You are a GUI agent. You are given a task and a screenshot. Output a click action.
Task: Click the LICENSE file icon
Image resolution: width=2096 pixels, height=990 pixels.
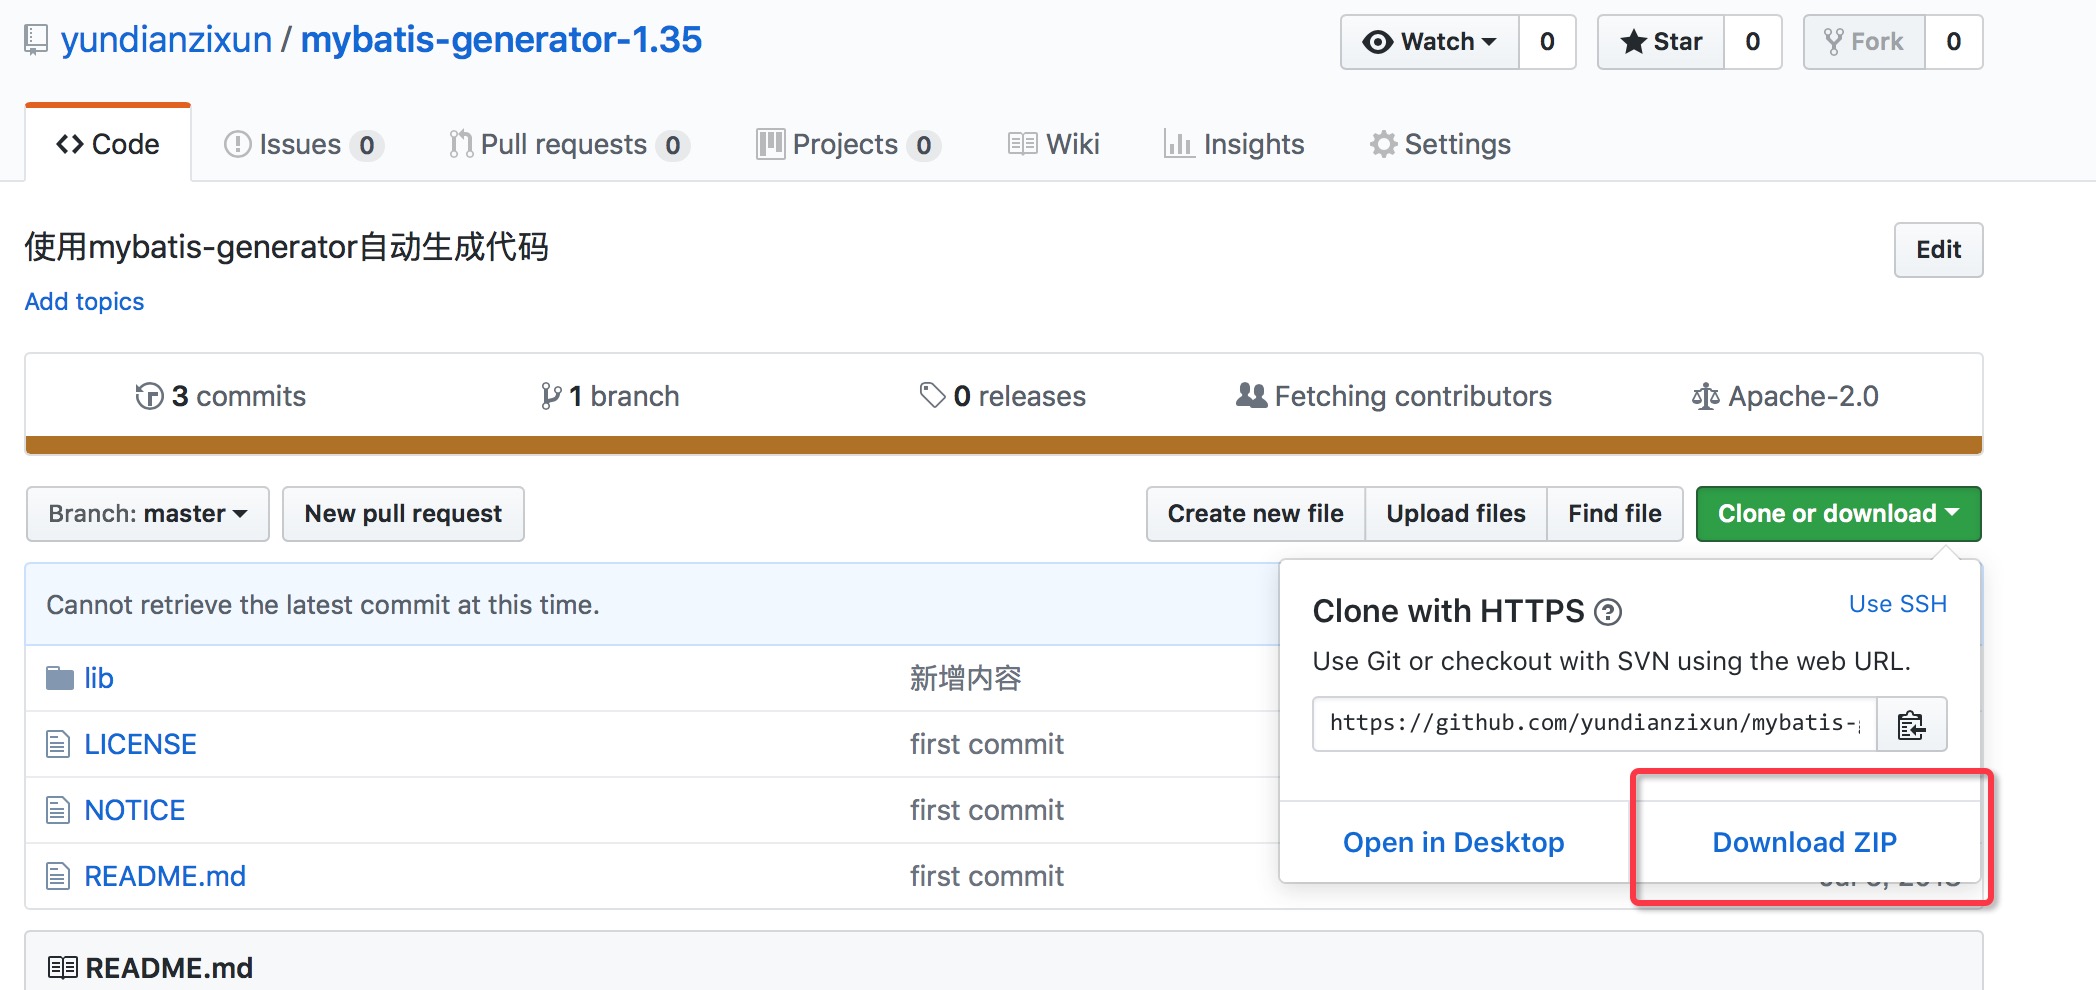(x=58, y=744)
